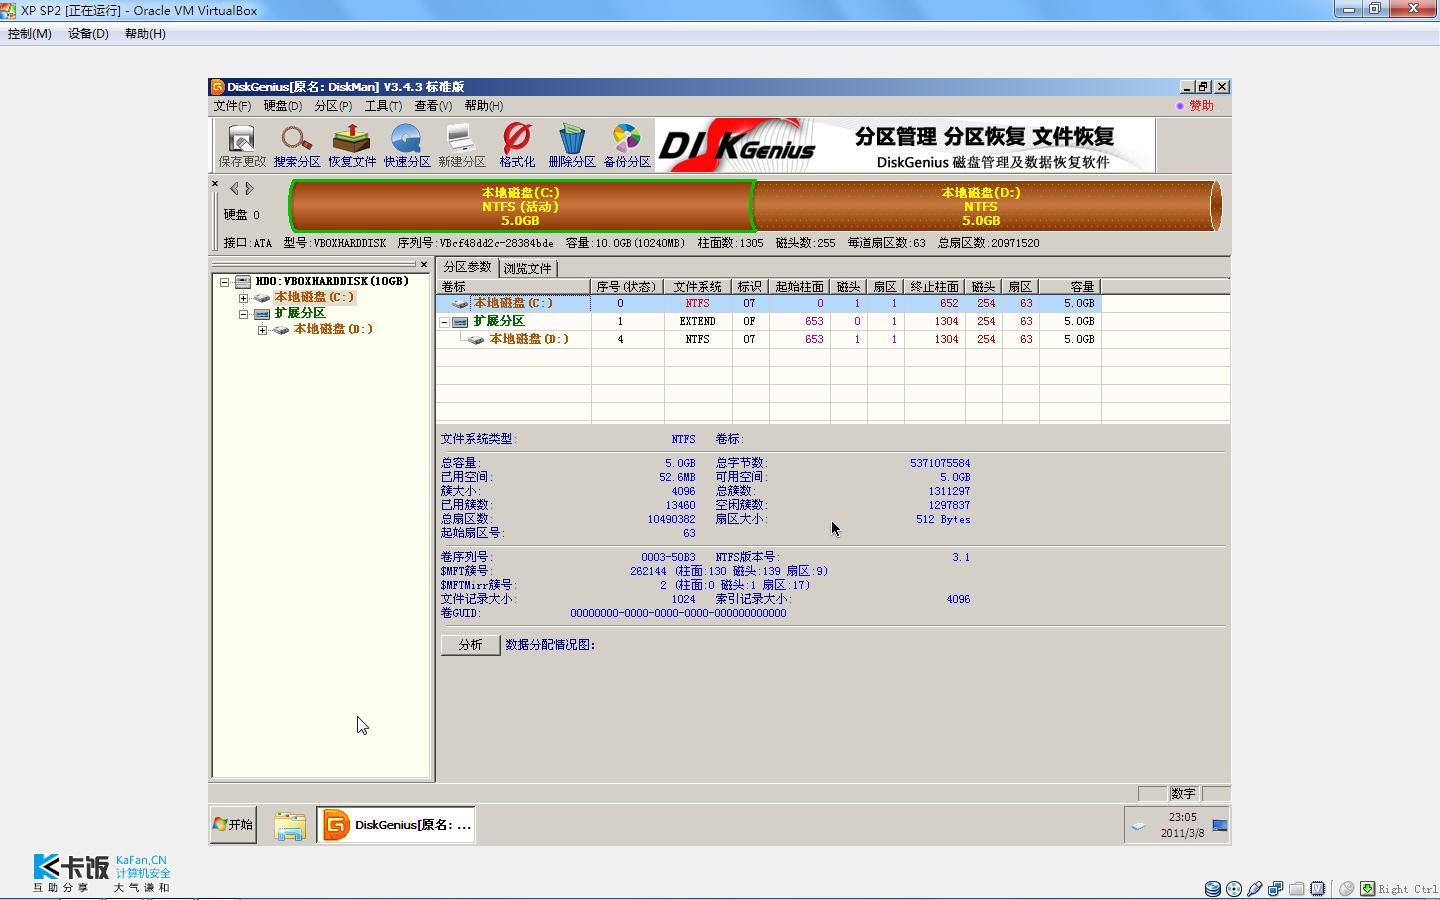Click the 快速分区 quick partition icon
The image size is (1440, 900).
[407, 145]
